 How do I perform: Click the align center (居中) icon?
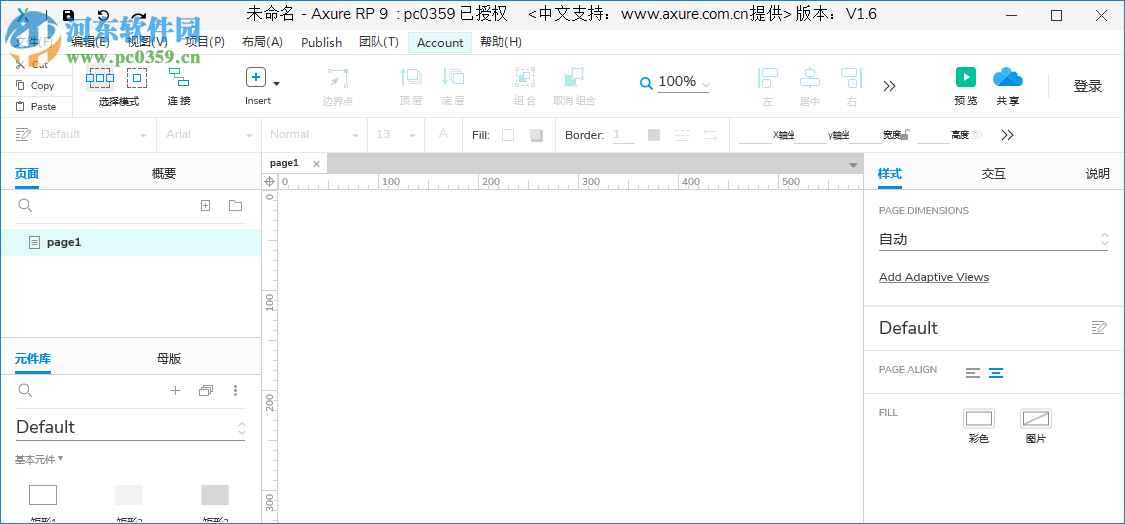[x=809, y=78]
